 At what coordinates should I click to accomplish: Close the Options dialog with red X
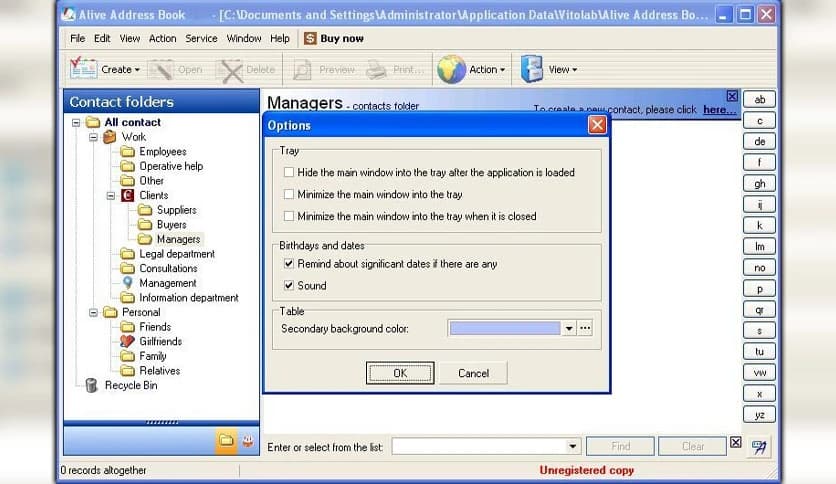[597, 125]
